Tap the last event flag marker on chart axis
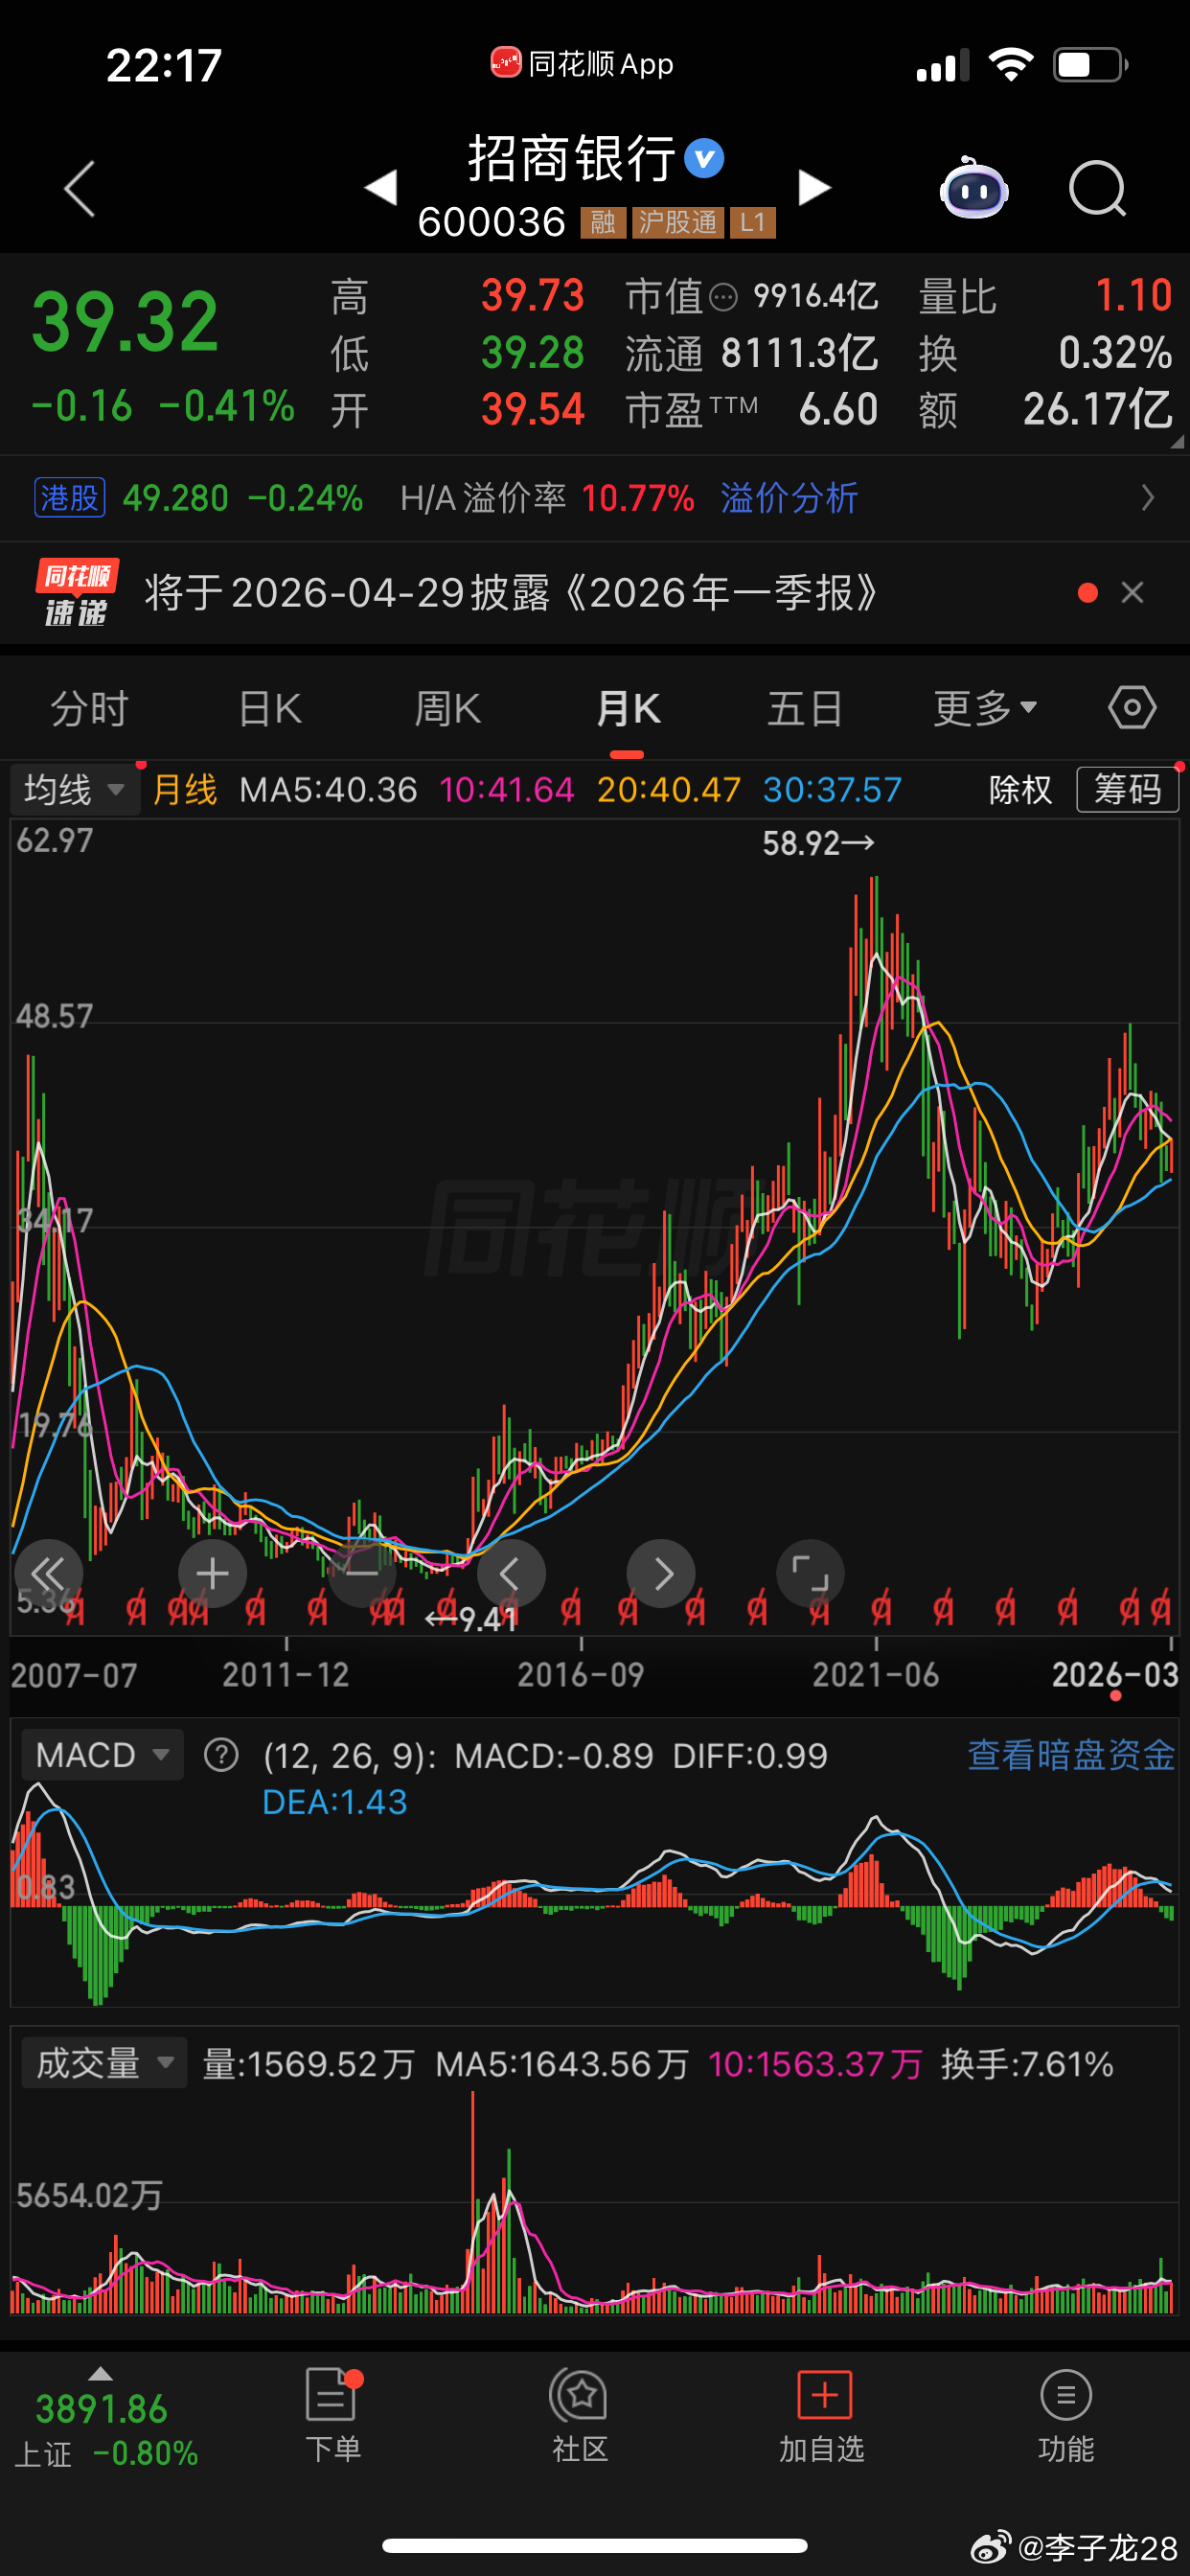This screenshot has width=1190, height=2576. pos(1160,1609)
